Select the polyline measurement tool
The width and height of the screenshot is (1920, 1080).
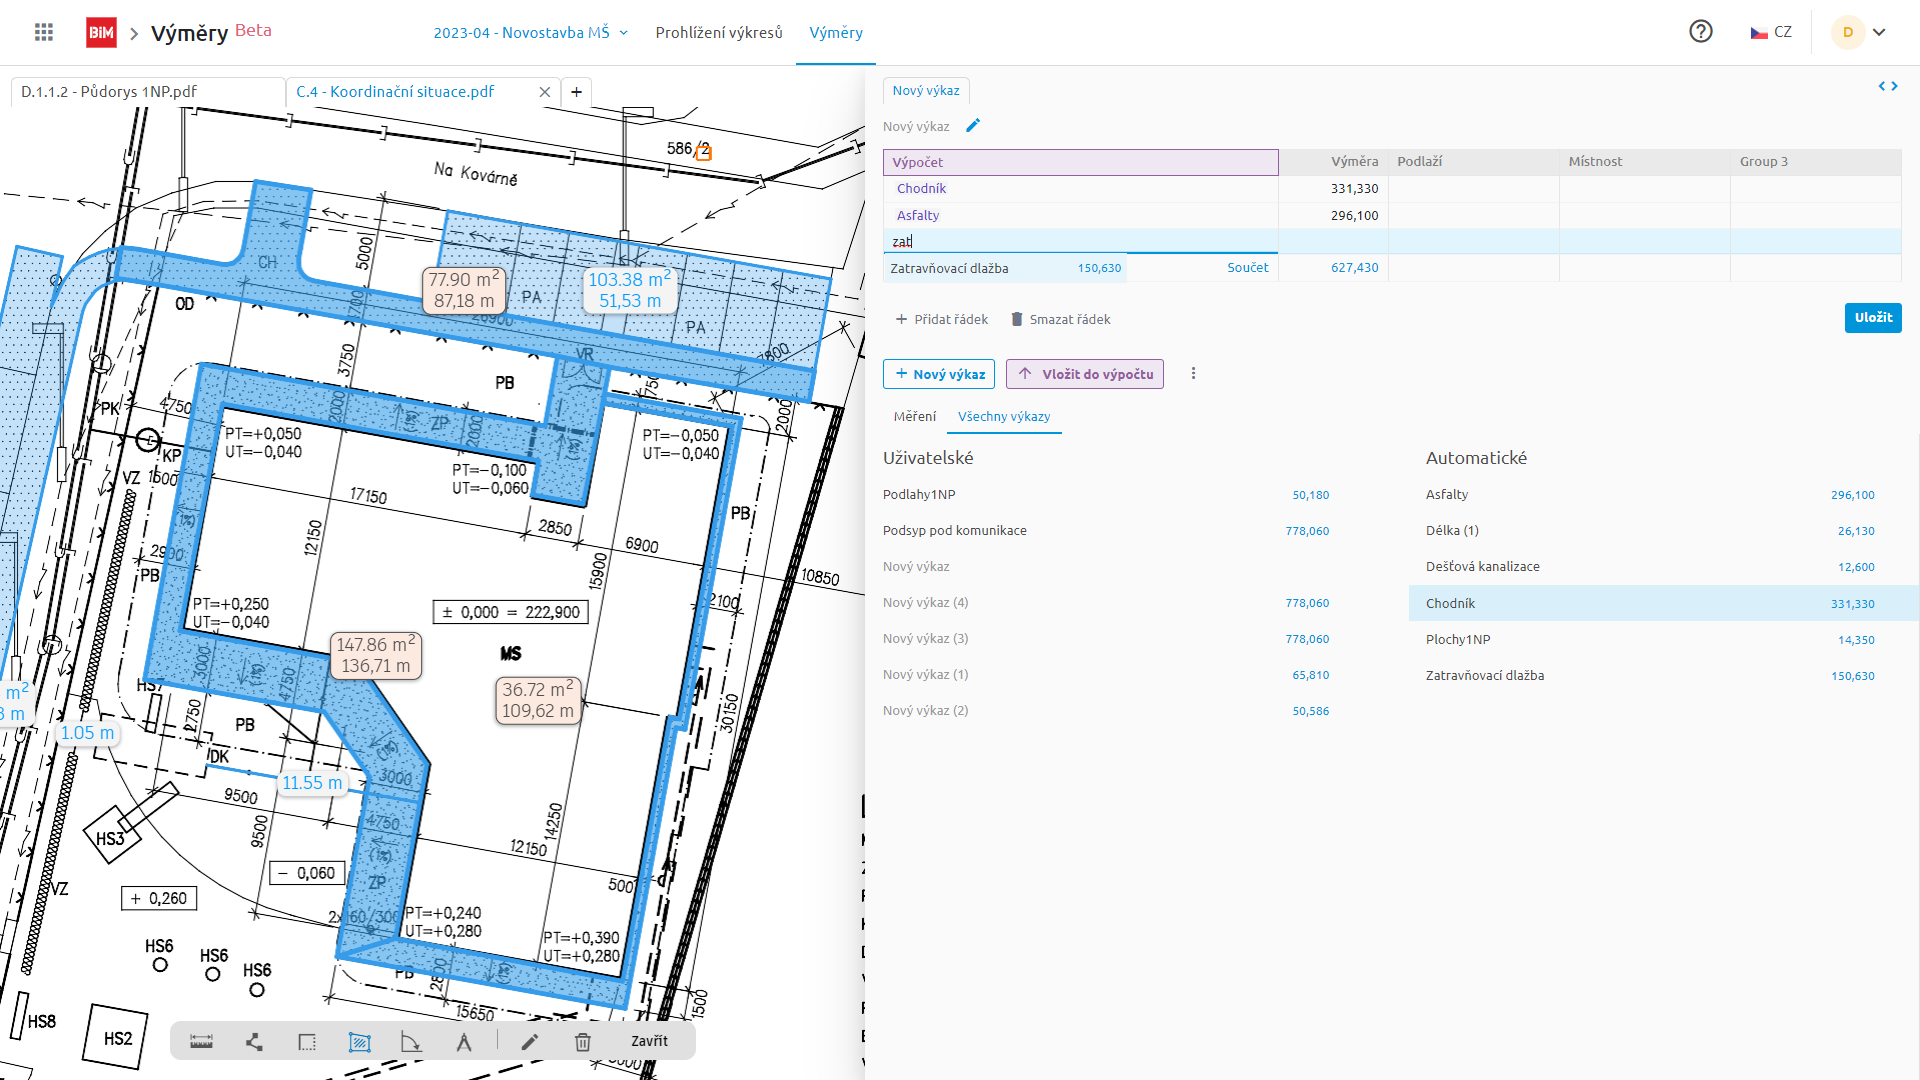[x=254, y=1042]
